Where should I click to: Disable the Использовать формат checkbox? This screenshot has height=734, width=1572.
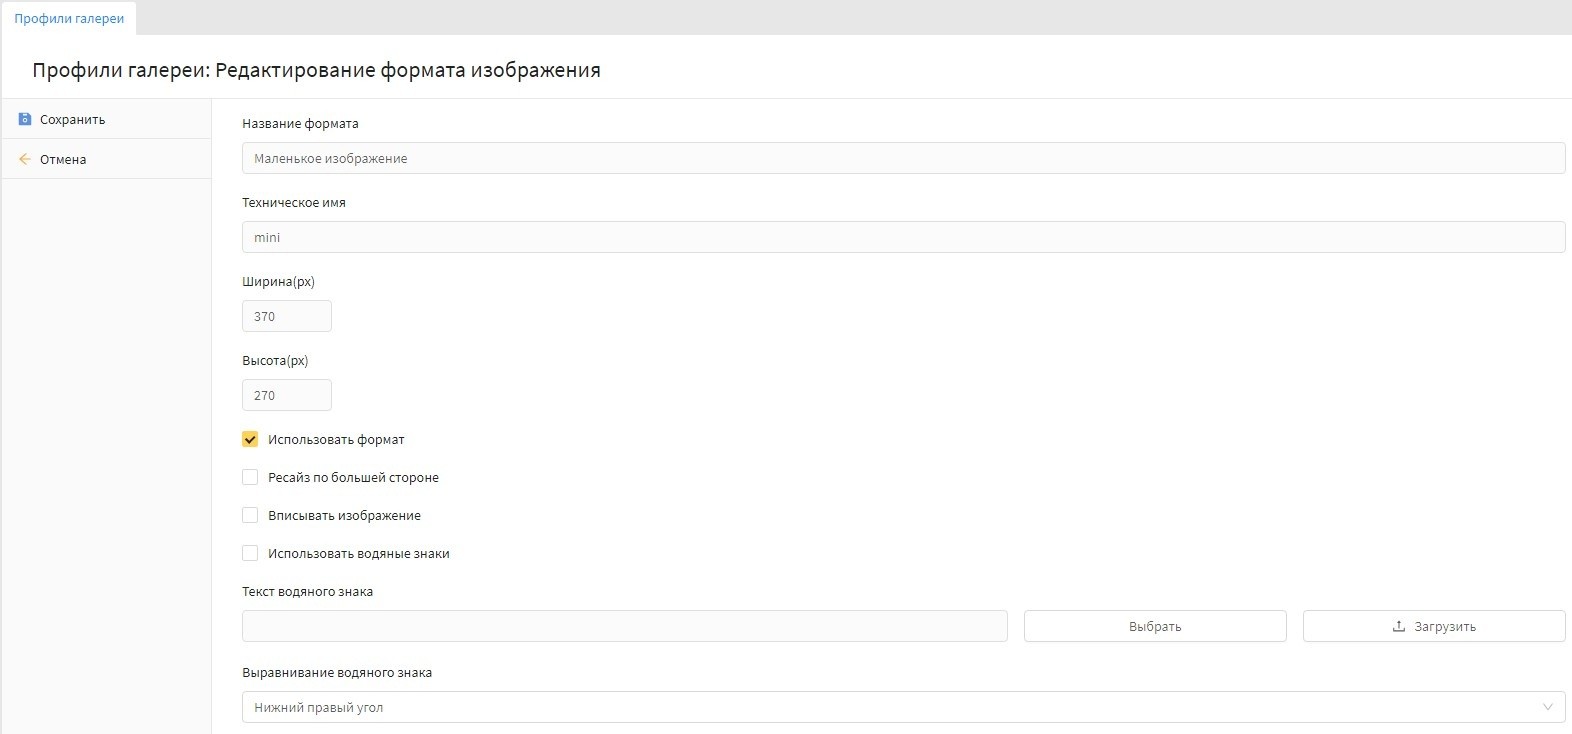pyautogui.click(x=250, y=439)
